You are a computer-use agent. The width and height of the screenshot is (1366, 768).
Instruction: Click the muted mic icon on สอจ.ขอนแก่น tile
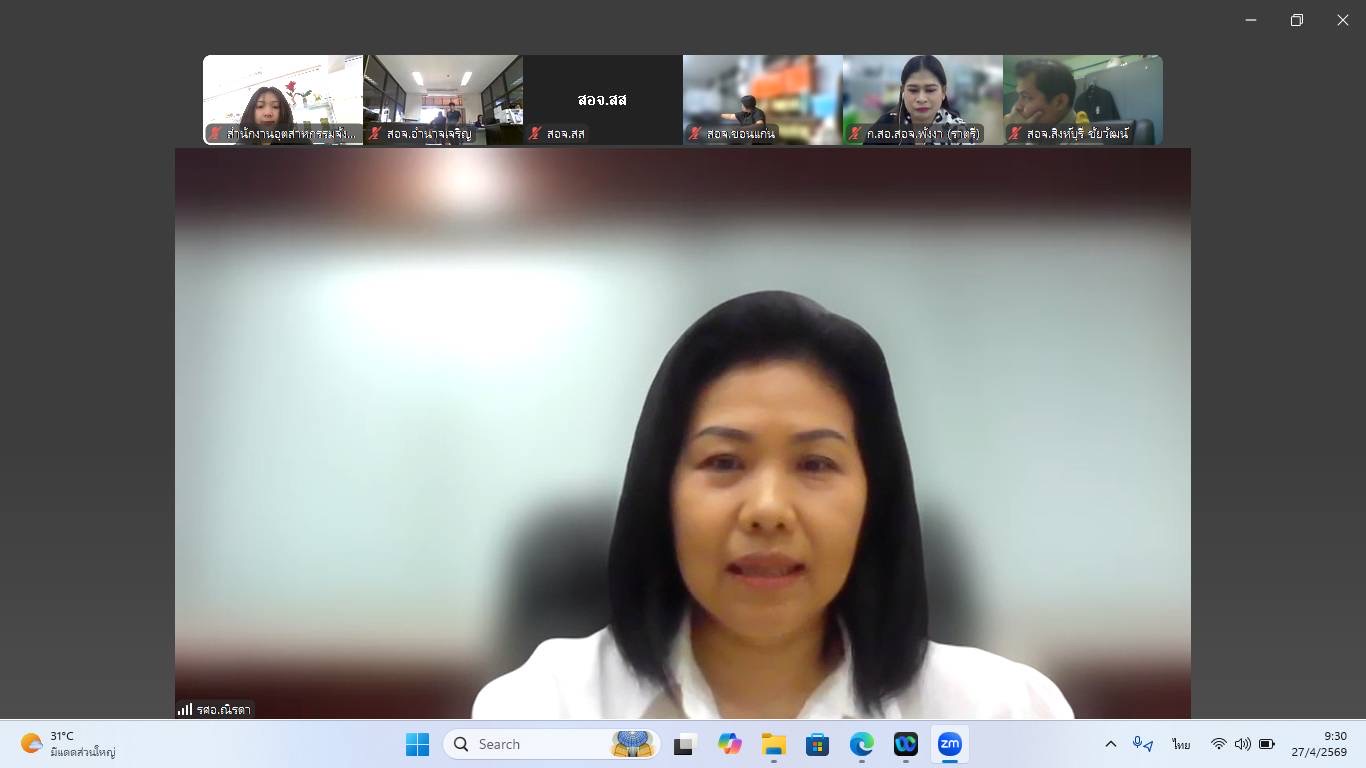pos(695,134)
